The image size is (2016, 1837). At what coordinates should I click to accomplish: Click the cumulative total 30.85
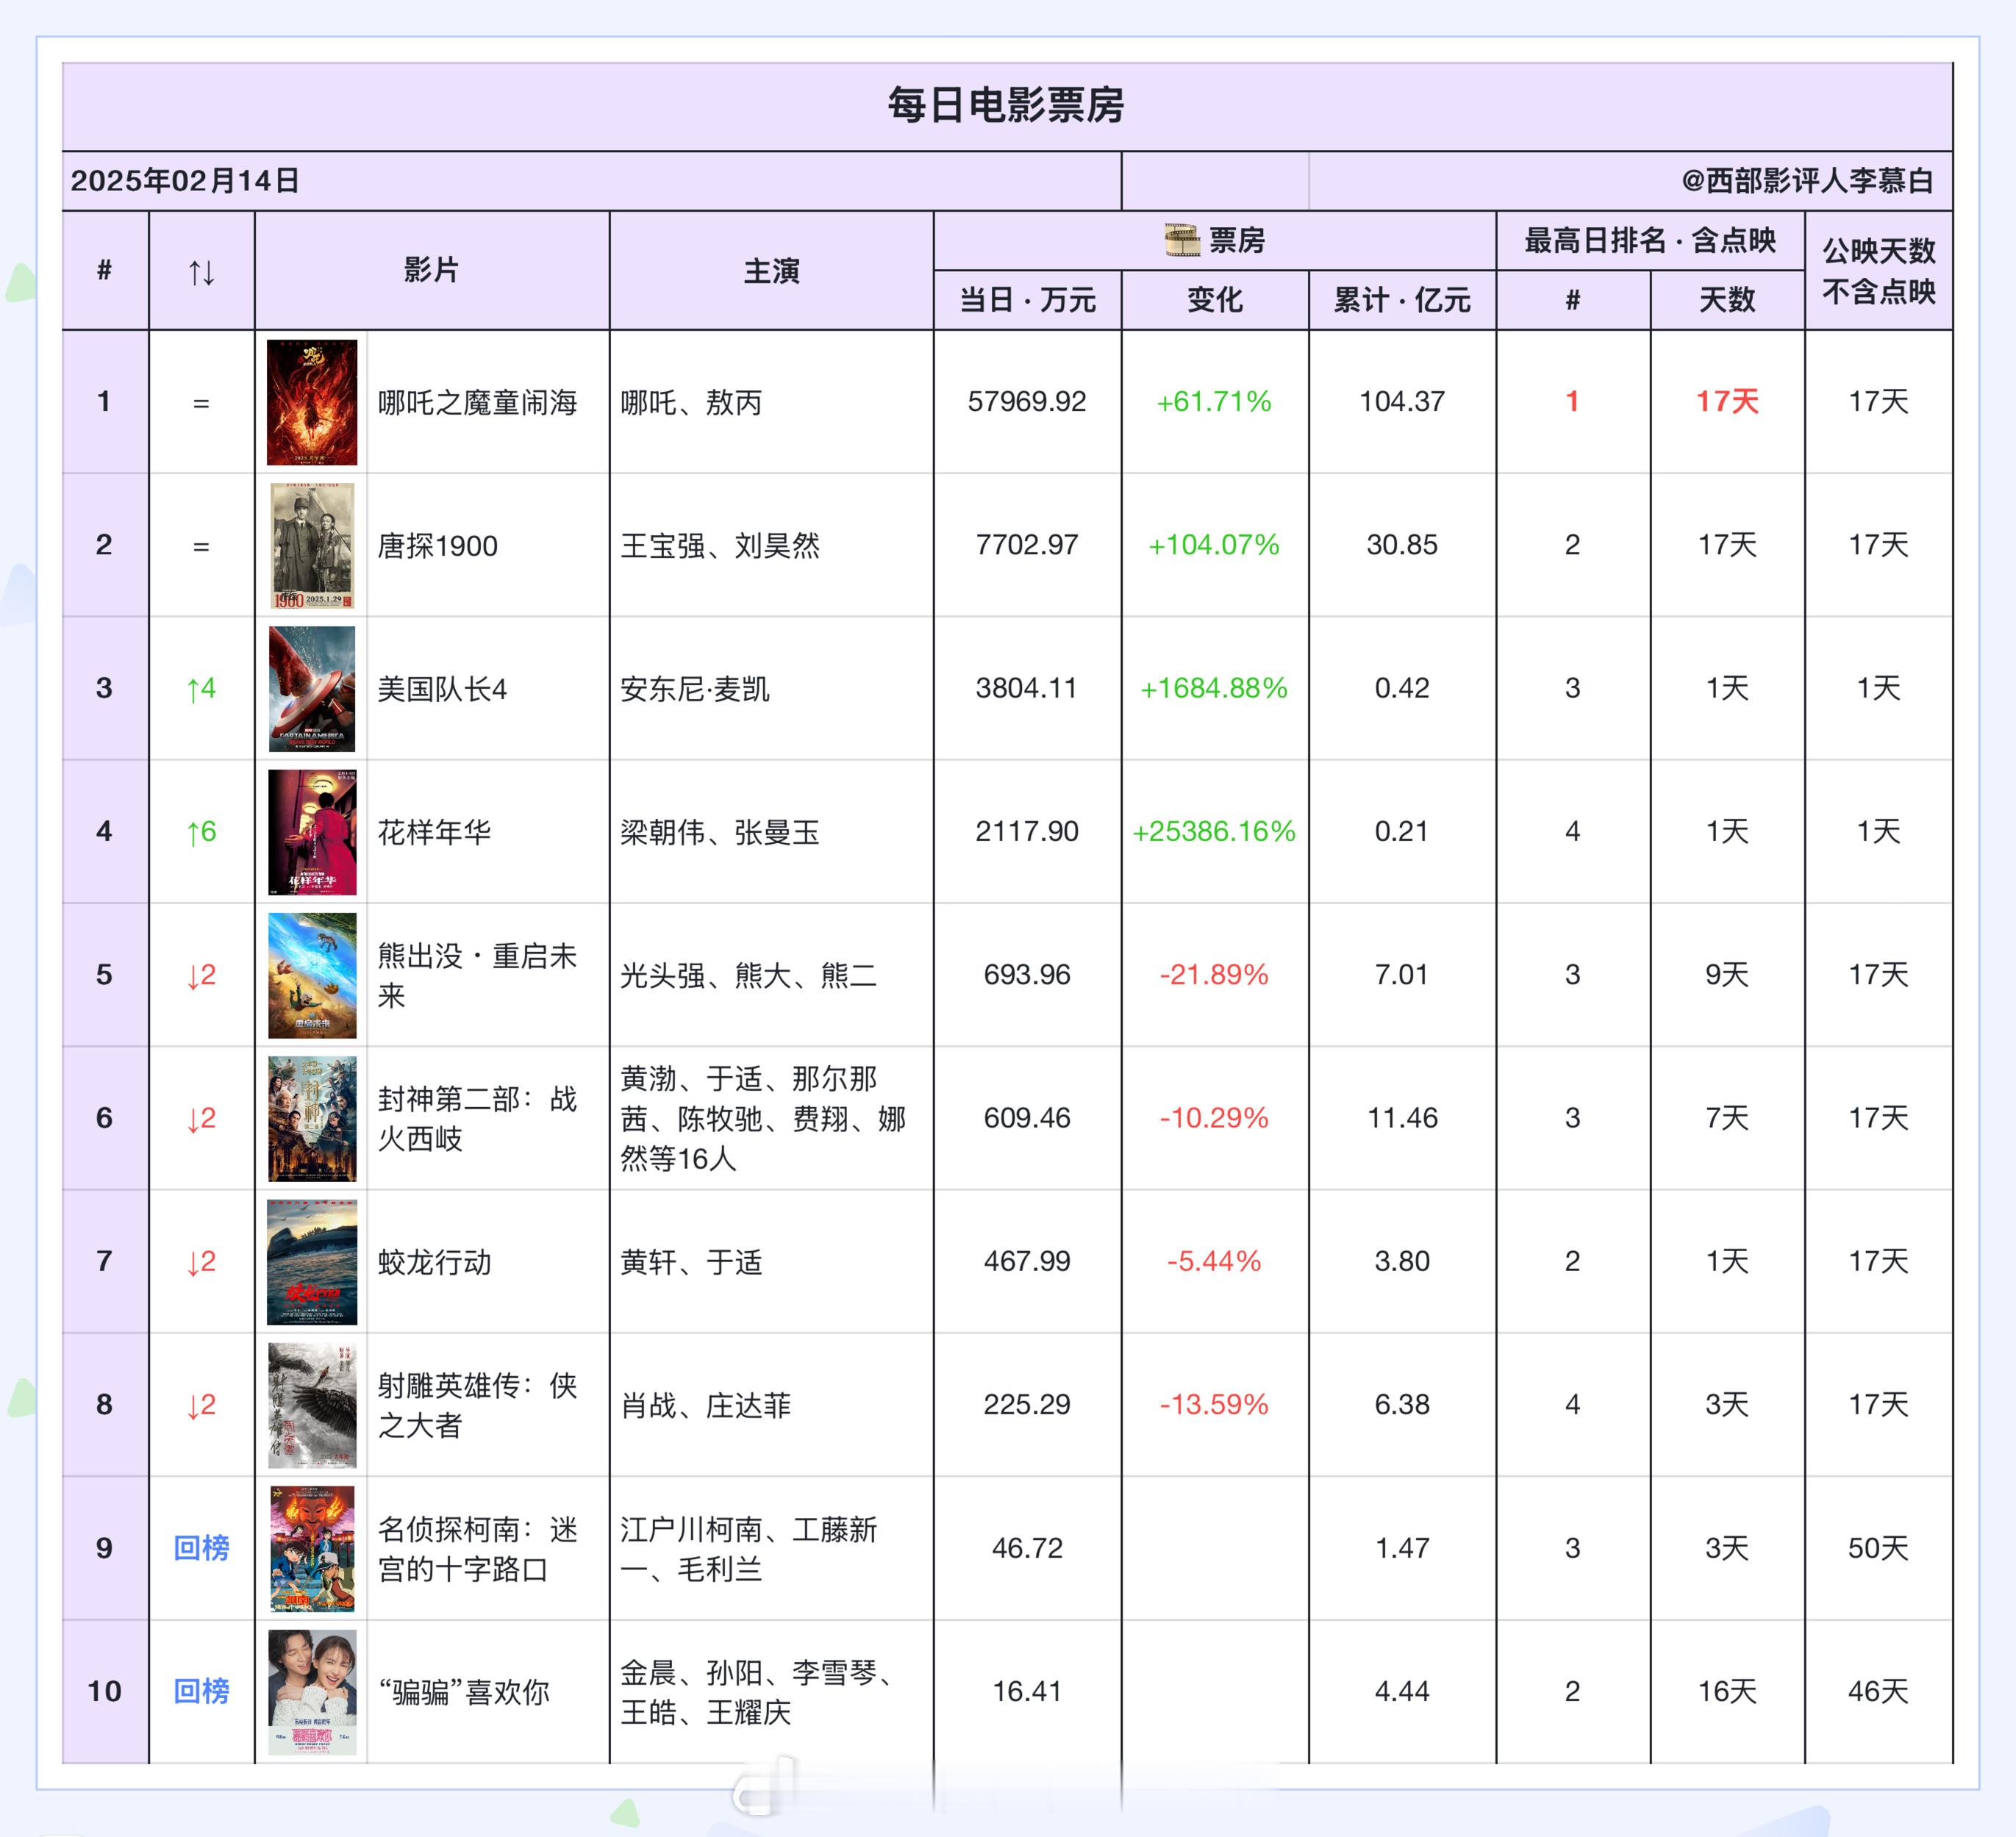(1402, 545)
